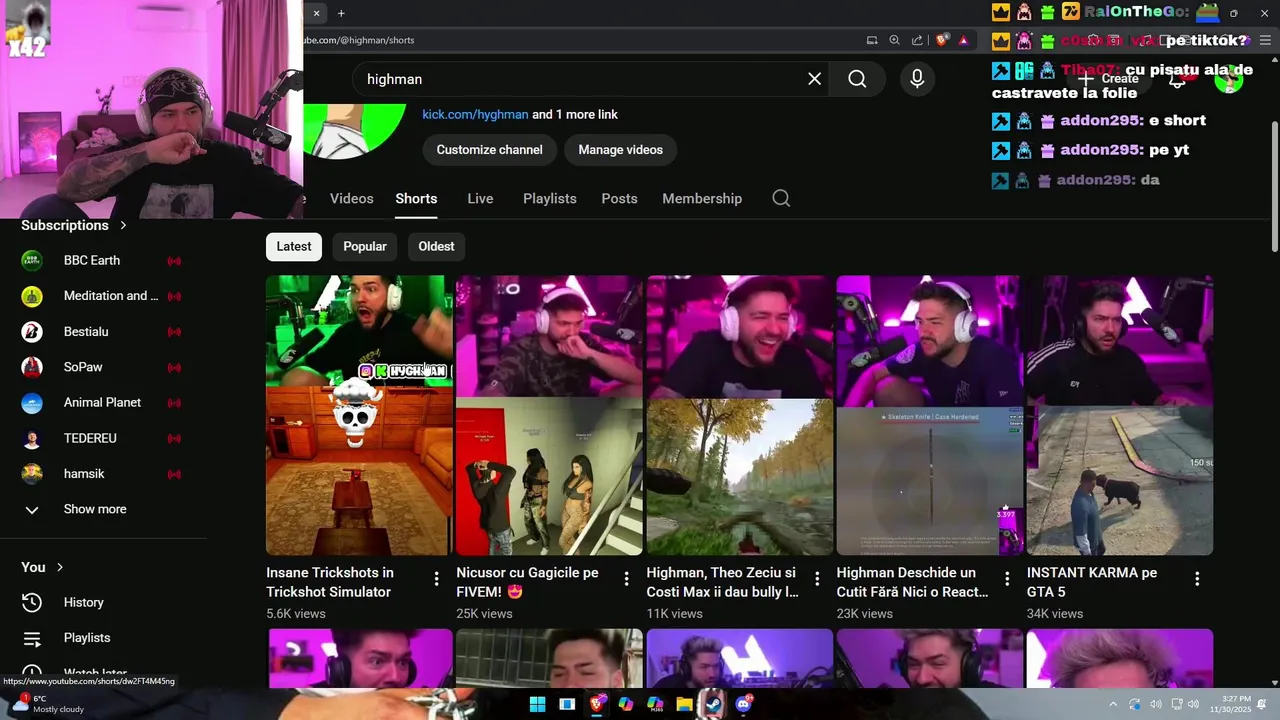The image size is (1280, 720).
Task: Click Brave Rewards triangle icon
Action: (x=963, y=40)
